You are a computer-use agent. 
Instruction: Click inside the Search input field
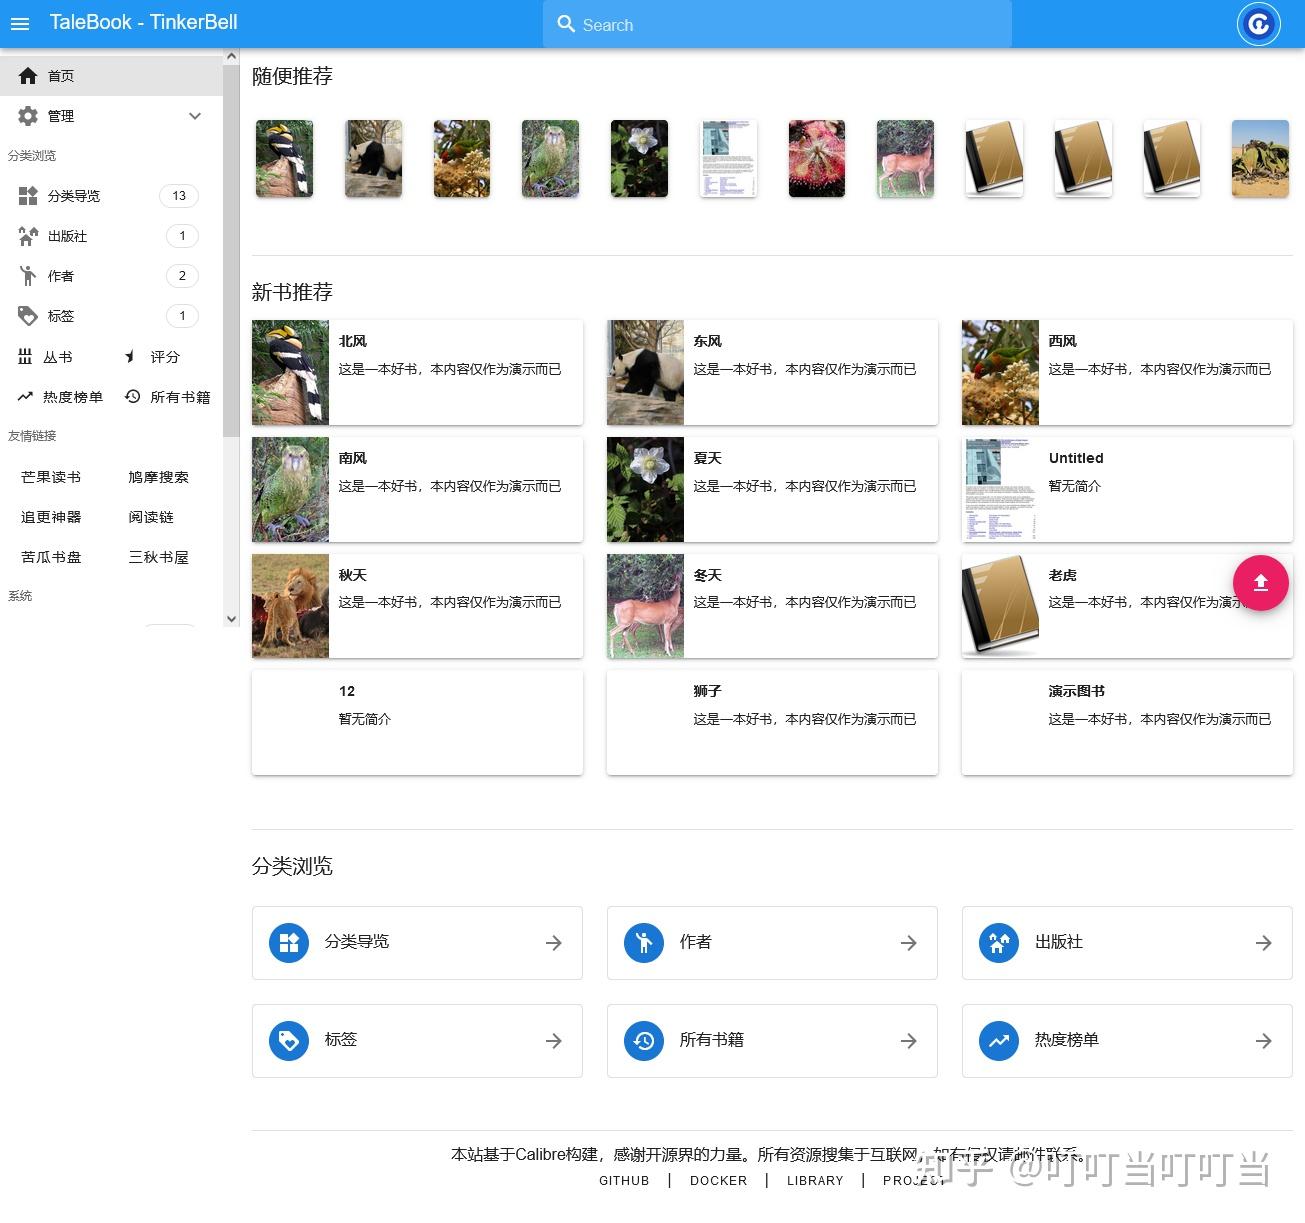780,24
